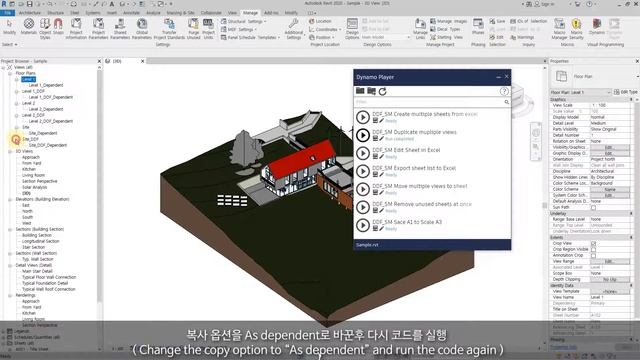Open the Annotate ribbon tab
The height and width of the screenshot is (360, 640).
131,13
